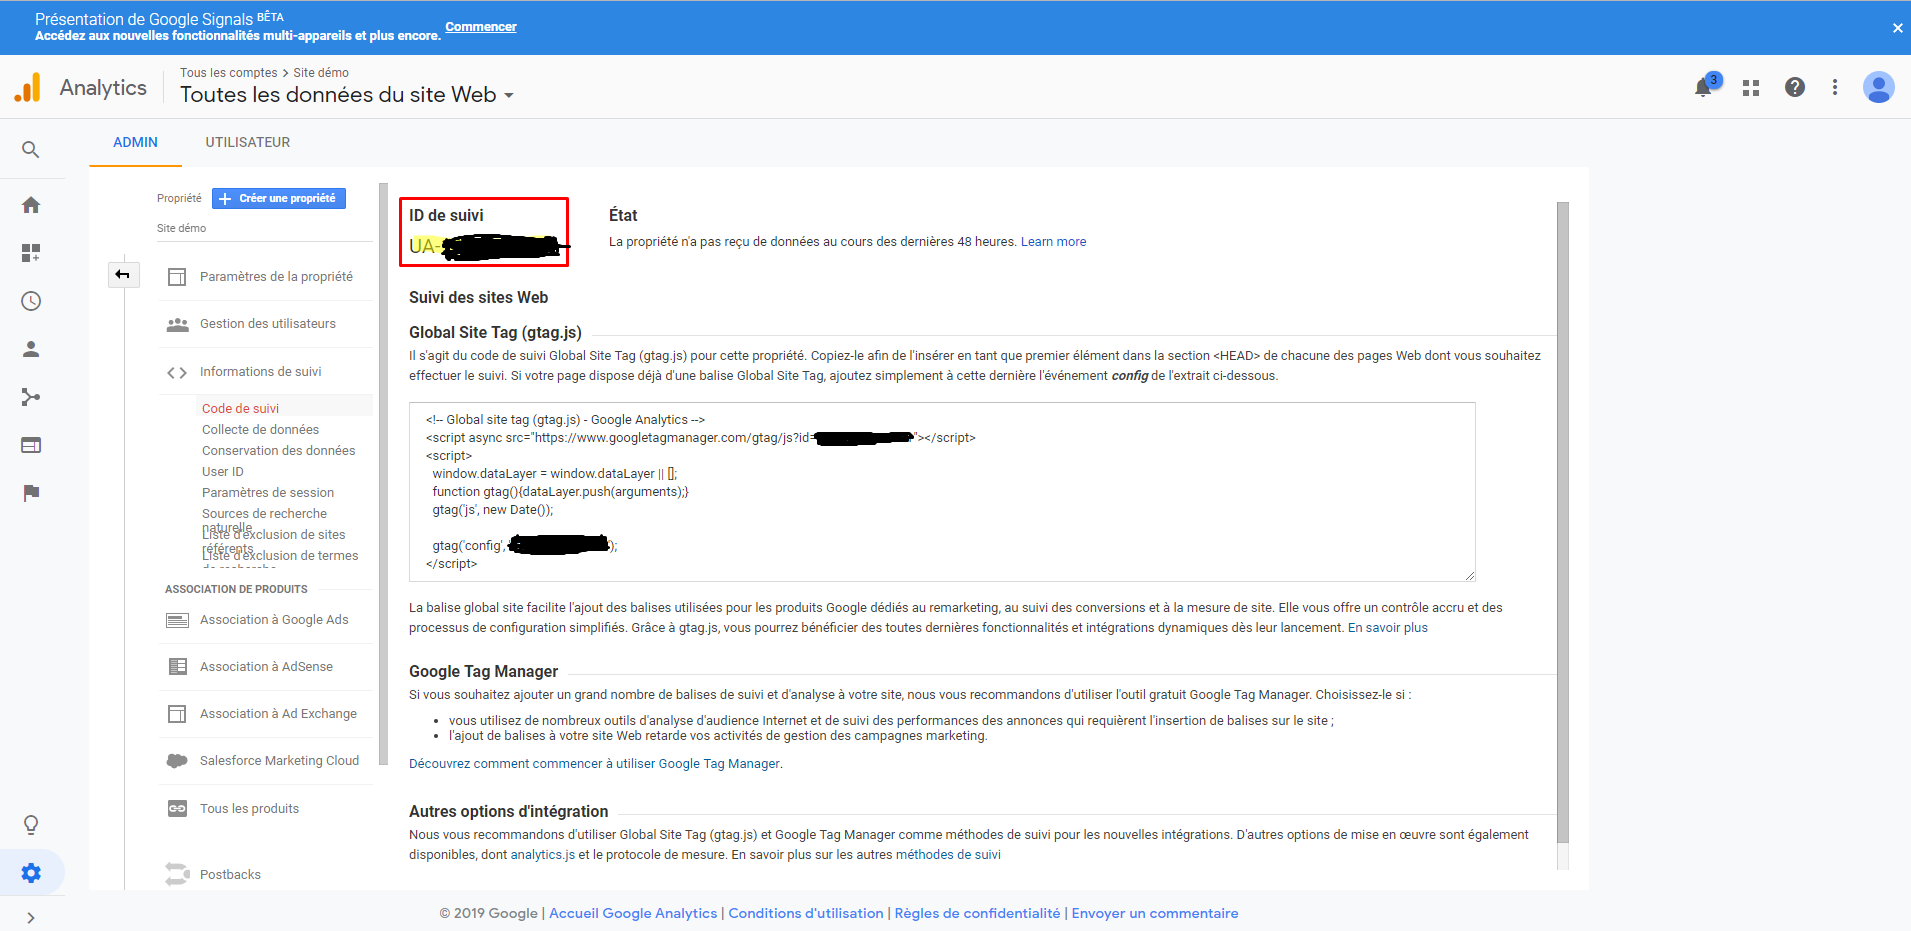
Task: Click the Postbacks arrows icon
Action: (x=177, y=874)
